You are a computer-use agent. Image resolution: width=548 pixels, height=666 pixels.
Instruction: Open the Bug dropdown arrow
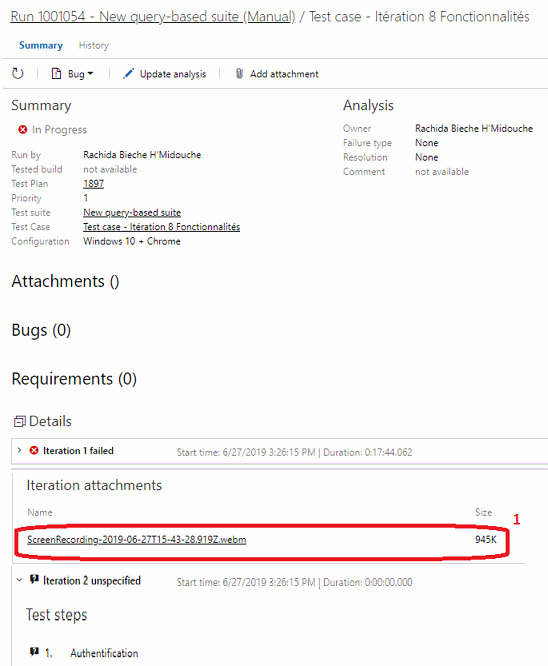click(90, 73)
